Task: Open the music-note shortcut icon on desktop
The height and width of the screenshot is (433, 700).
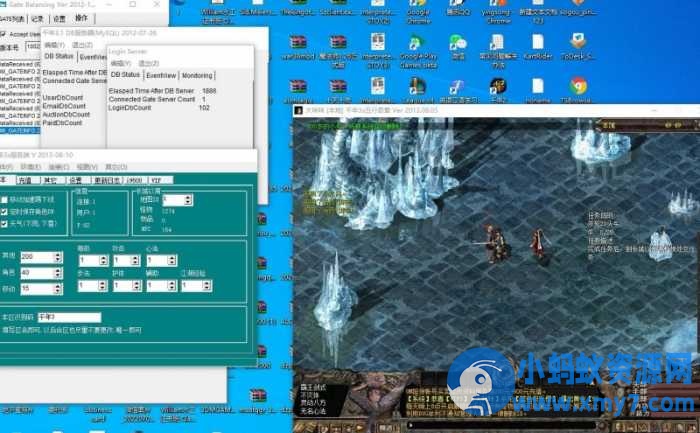Action: [x=458, y=87]
